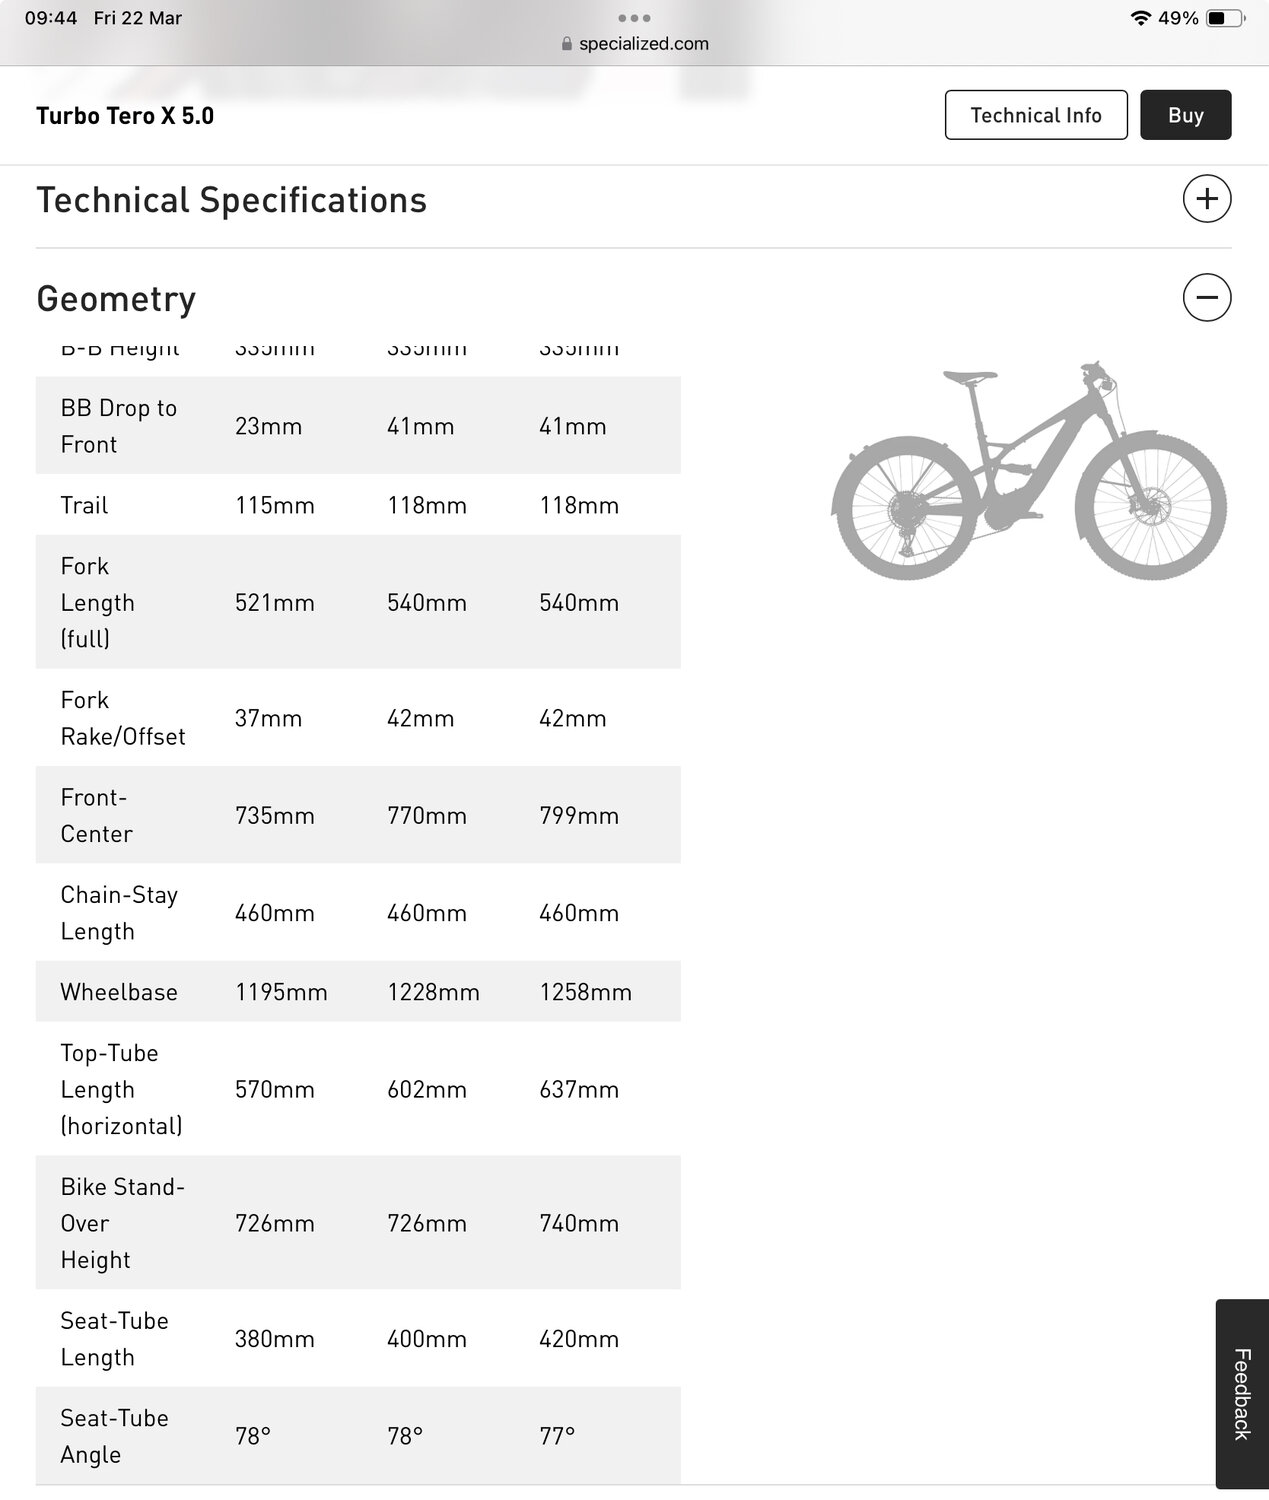Tap the three-dot multitasking icon
Viewport: 1269px width, 1500px height.
tap(634, 18)
